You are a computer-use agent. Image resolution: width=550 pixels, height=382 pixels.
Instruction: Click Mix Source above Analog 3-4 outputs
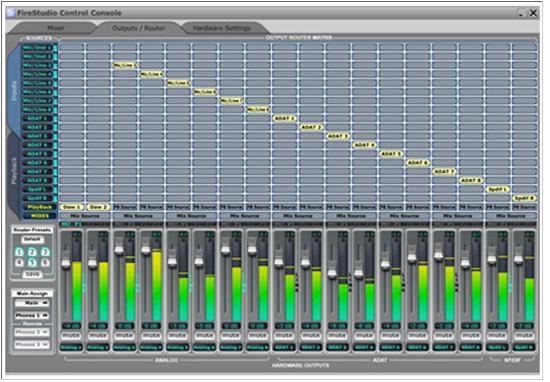click(x=138, y=216)
